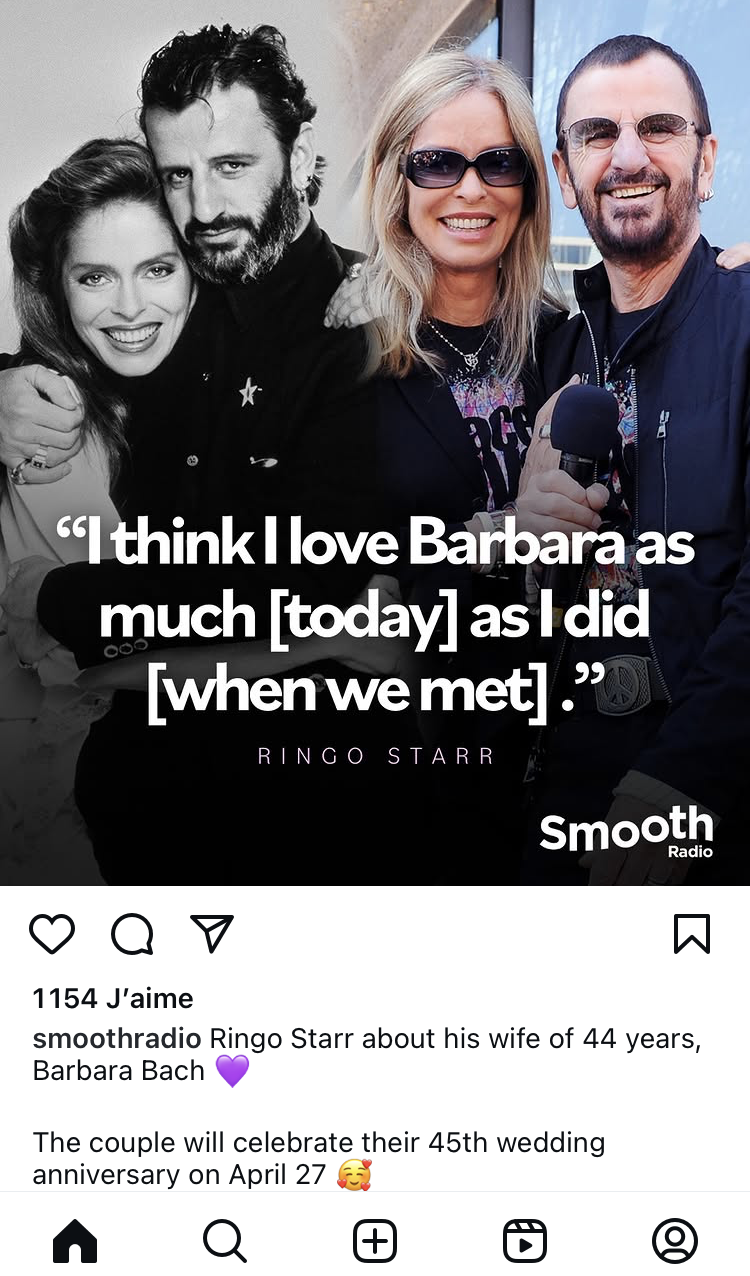Click the purple heart emoji in caption

[x=232, y=1071]
